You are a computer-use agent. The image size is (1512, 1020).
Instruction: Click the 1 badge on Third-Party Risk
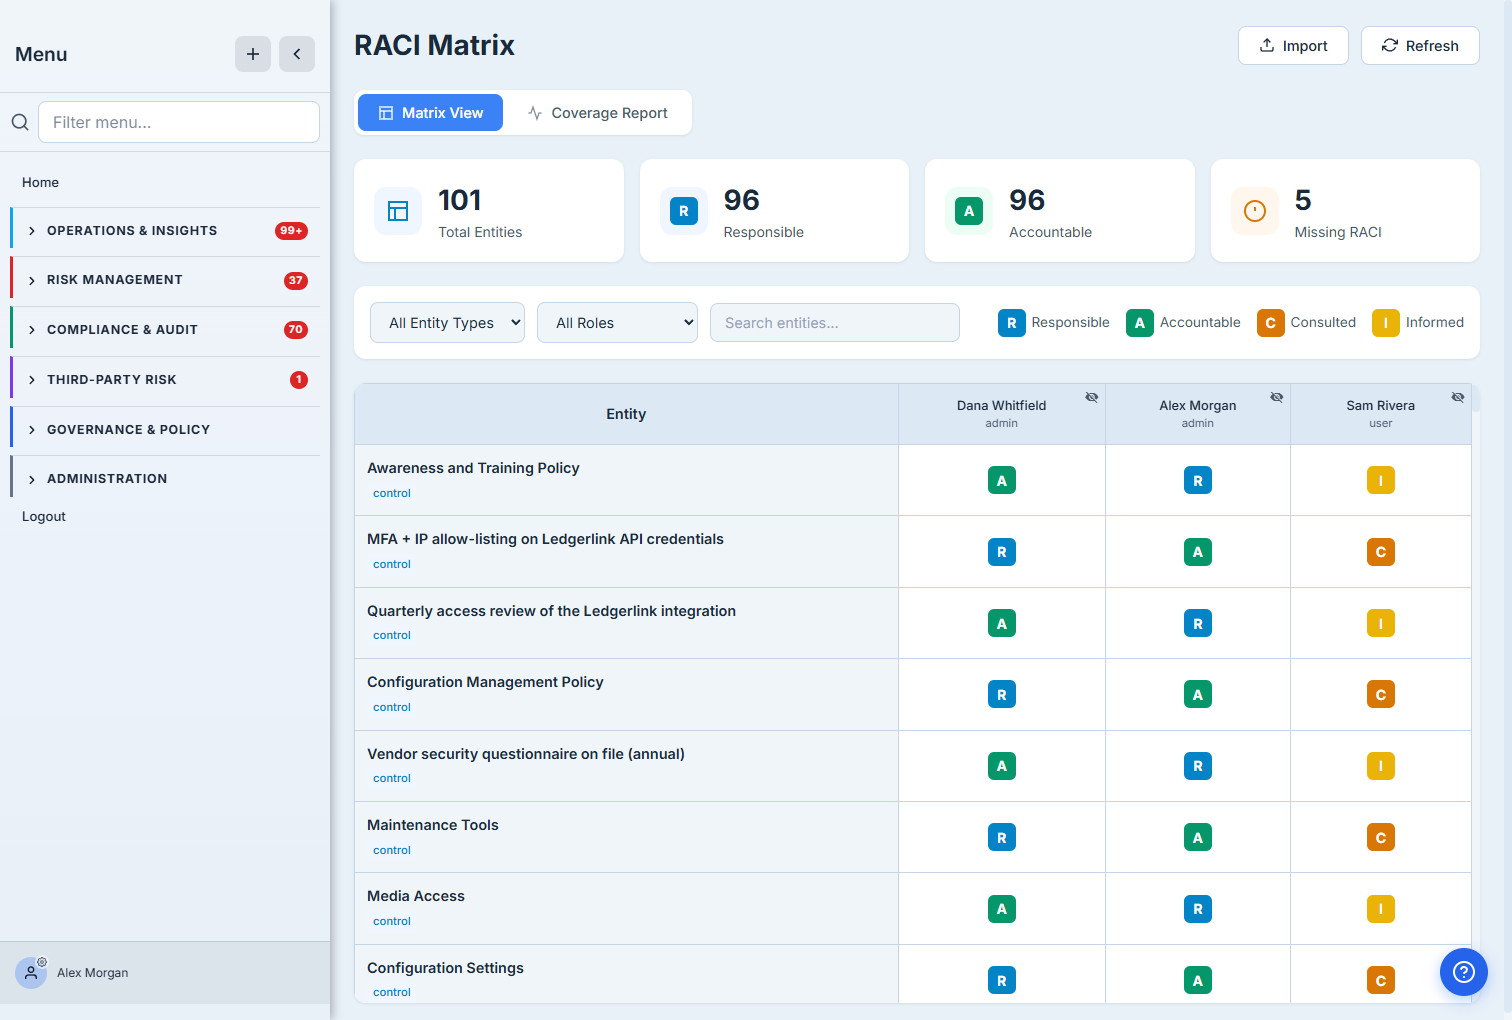coord(299,380)
